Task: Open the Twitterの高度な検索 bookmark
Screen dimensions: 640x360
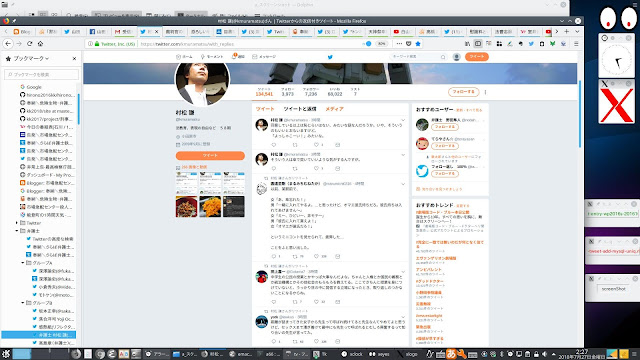Action: point(50,239)
